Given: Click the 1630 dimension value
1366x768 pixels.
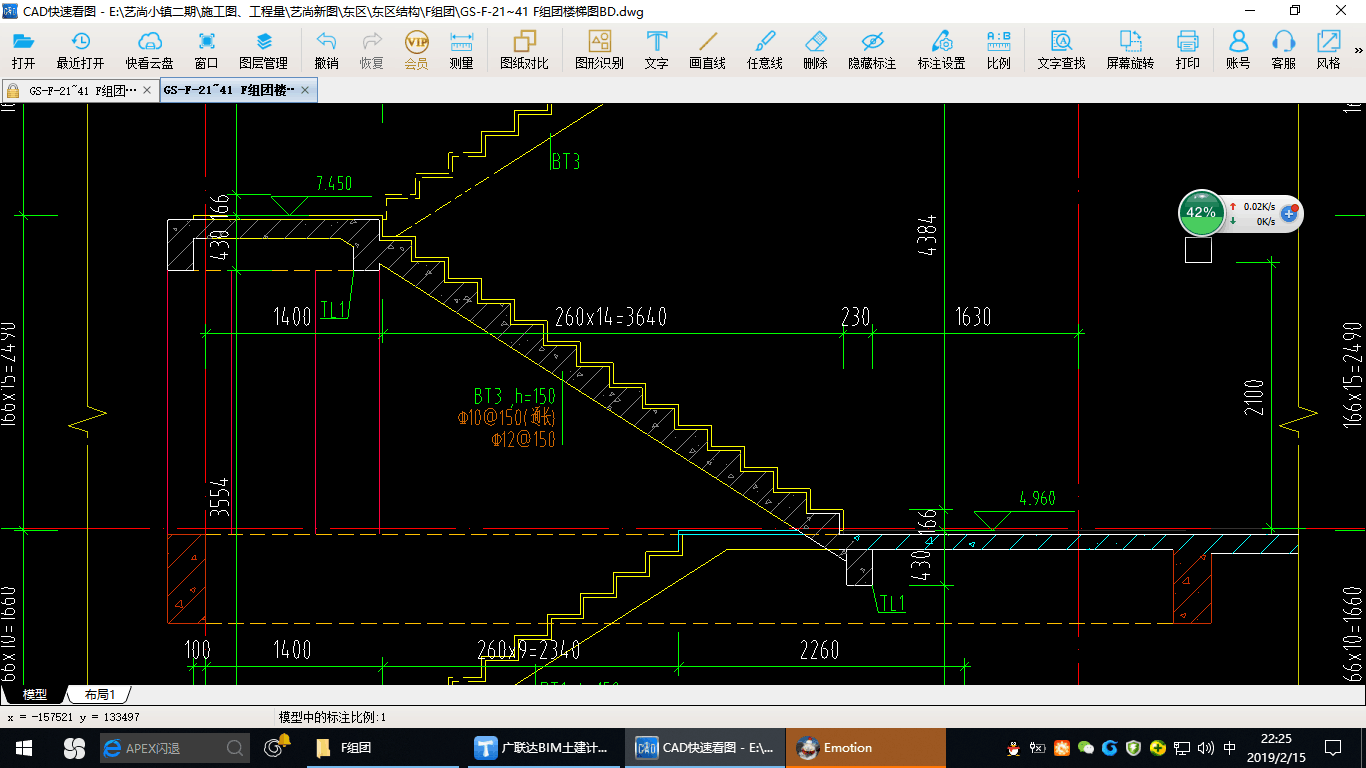Looking at the screenshot, I should point(973,317).
